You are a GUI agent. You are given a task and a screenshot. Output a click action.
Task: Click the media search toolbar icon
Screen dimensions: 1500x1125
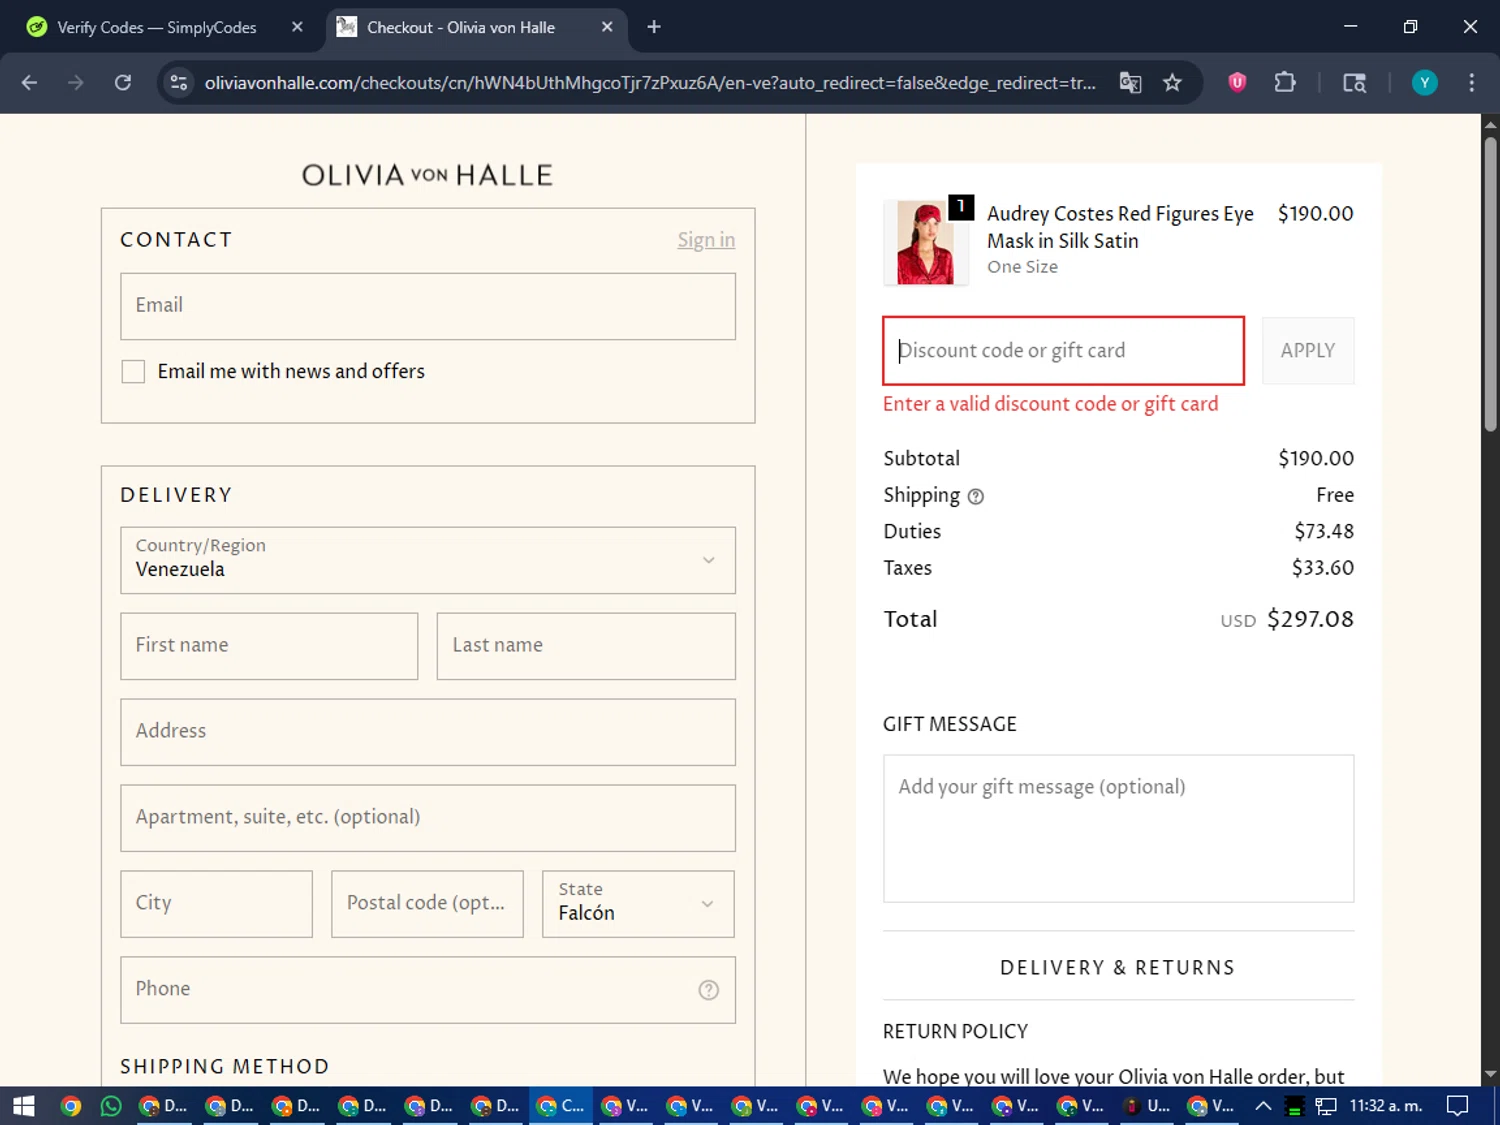click(1354, 83)
